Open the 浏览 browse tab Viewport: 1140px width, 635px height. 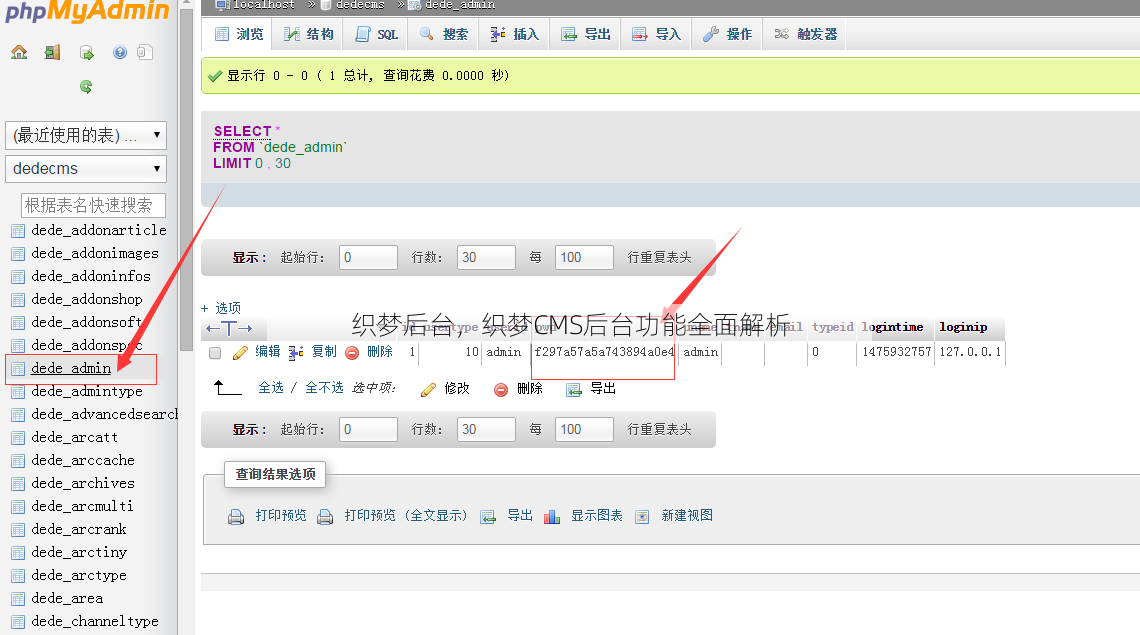(238, 34)
